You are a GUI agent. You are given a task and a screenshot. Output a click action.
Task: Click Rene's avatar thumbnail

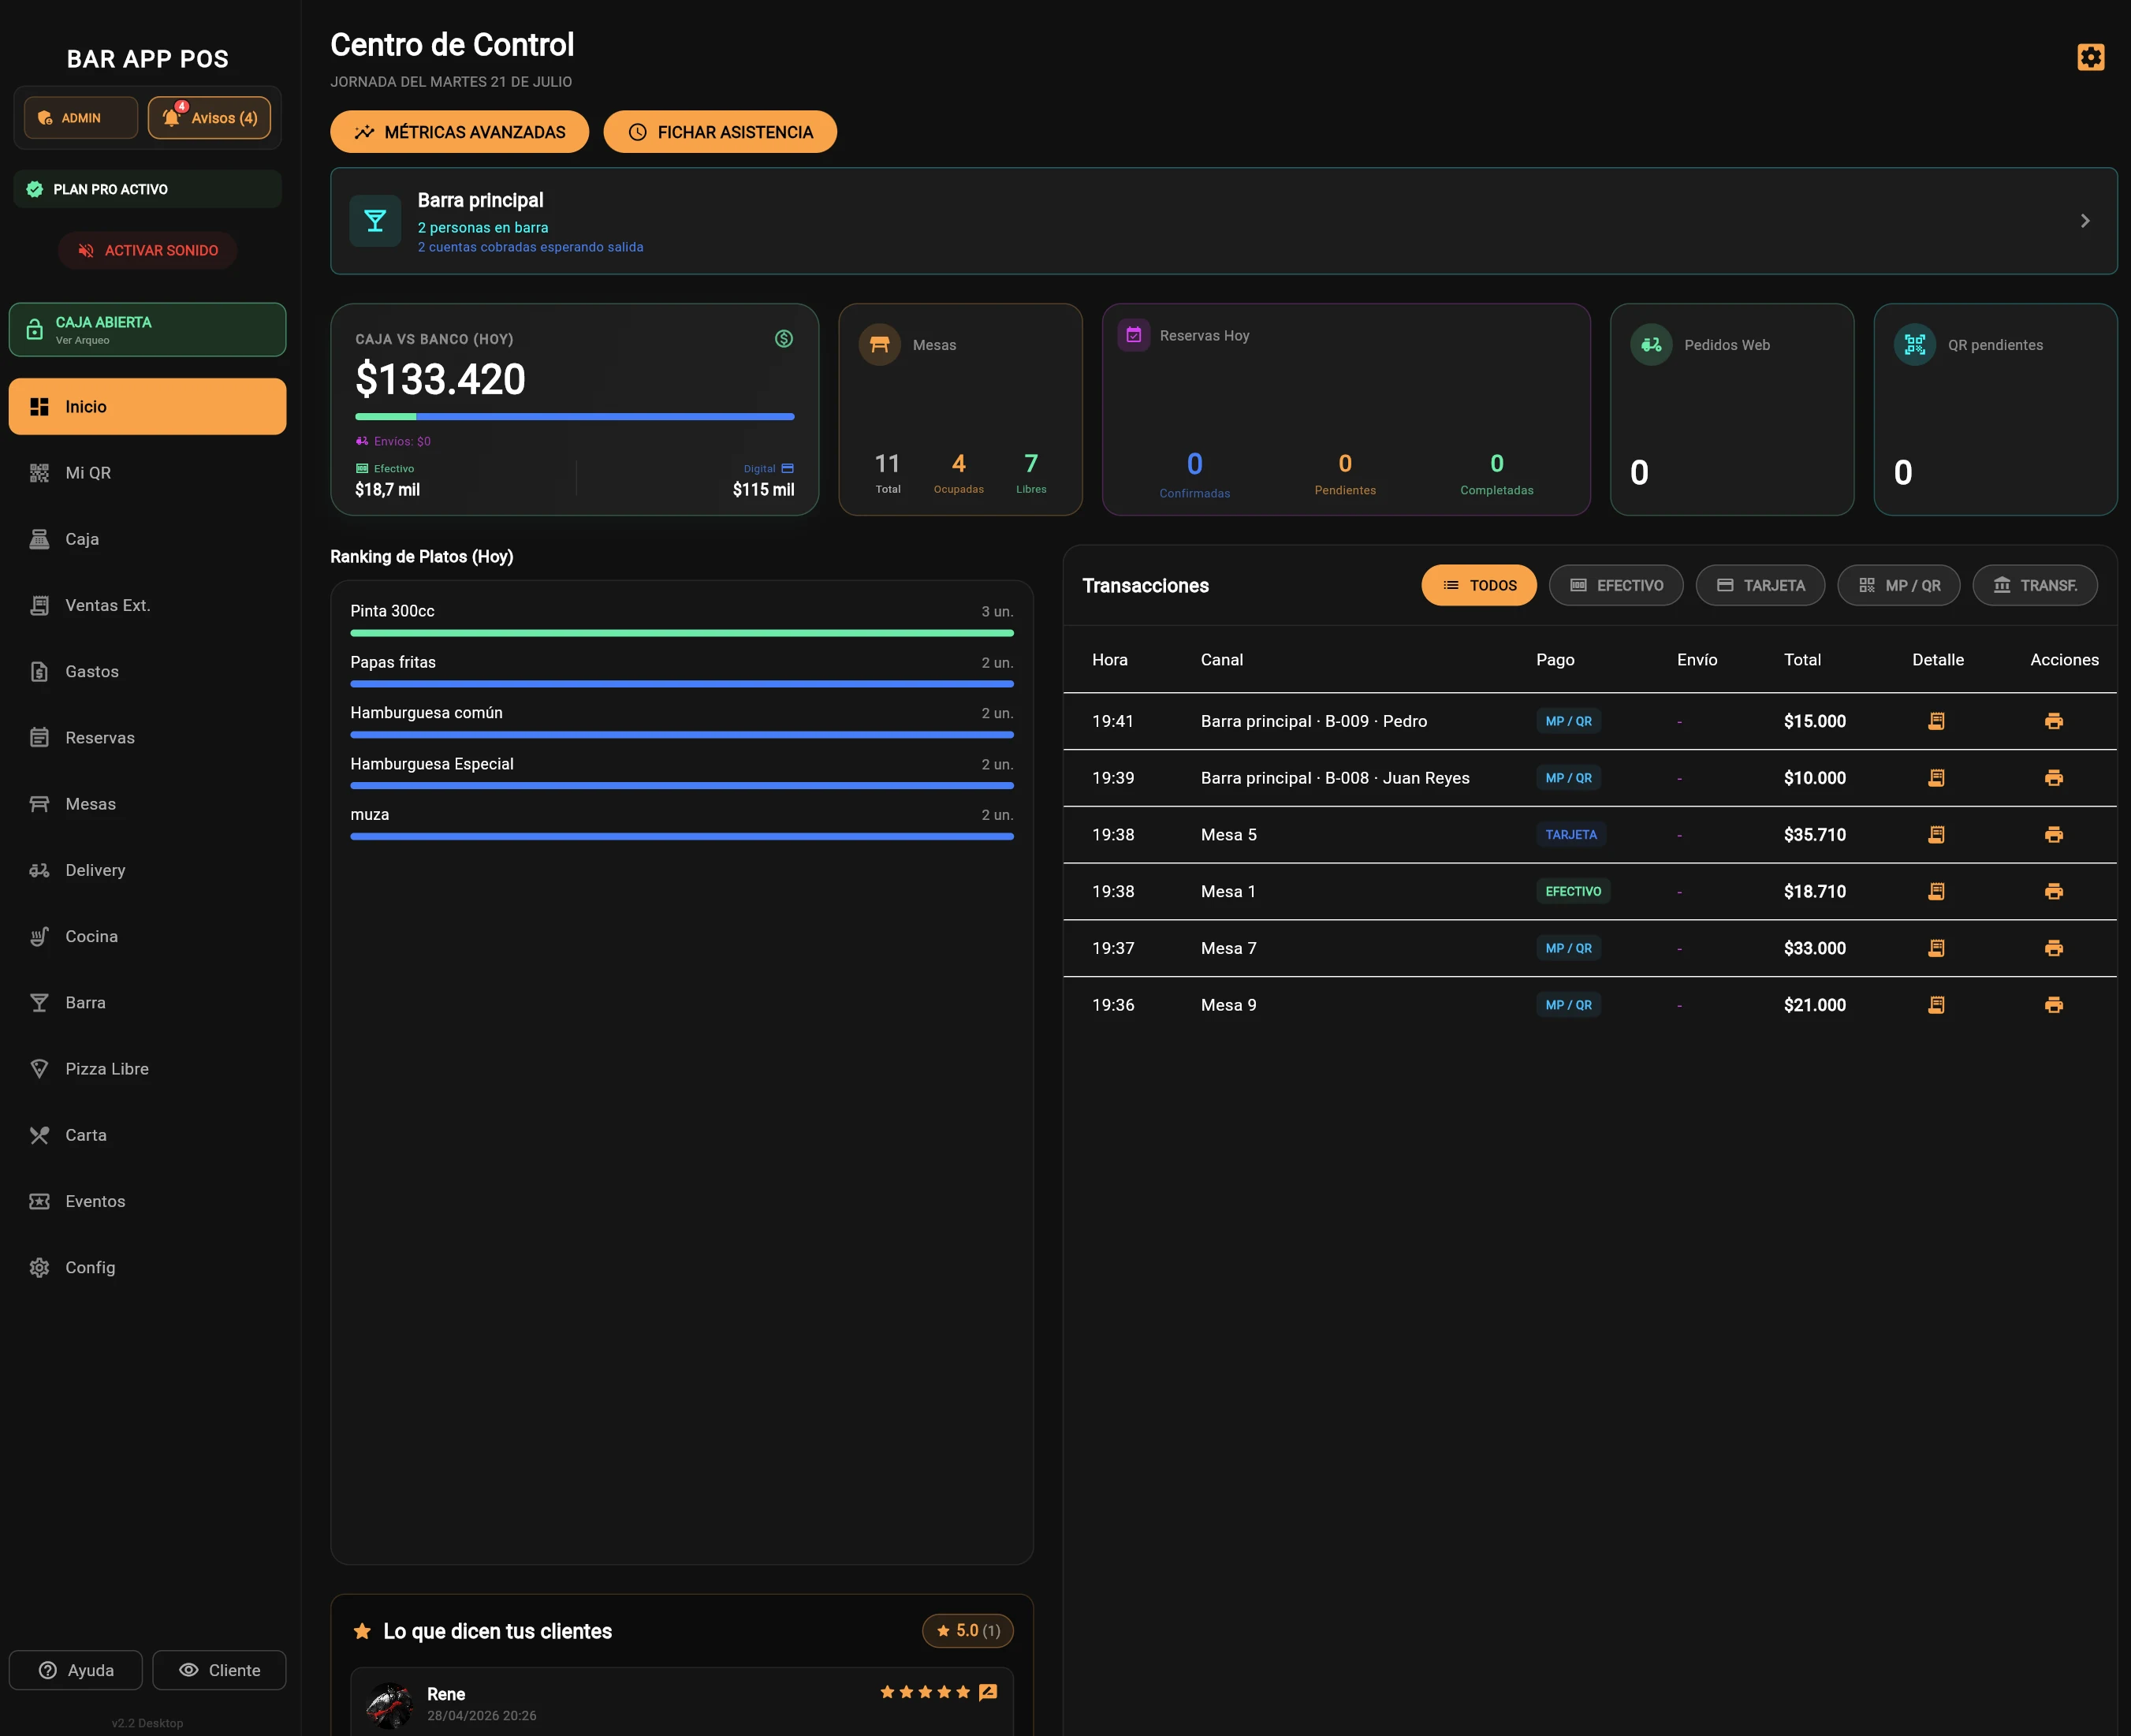pos(389,1705)
